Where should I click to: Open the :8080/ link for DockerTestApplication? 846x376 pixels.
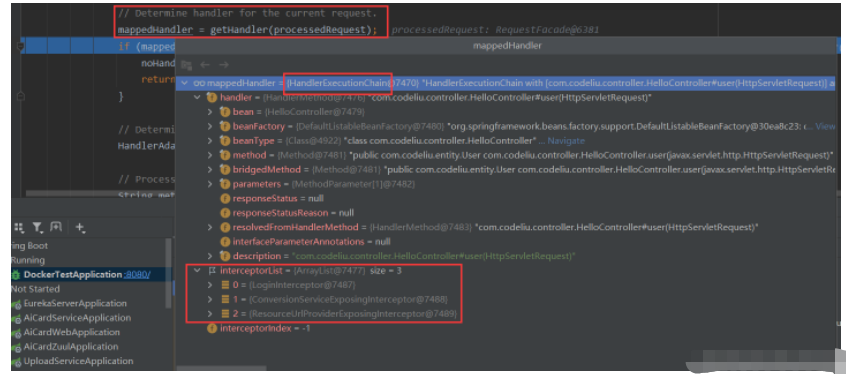coord(137,275)
